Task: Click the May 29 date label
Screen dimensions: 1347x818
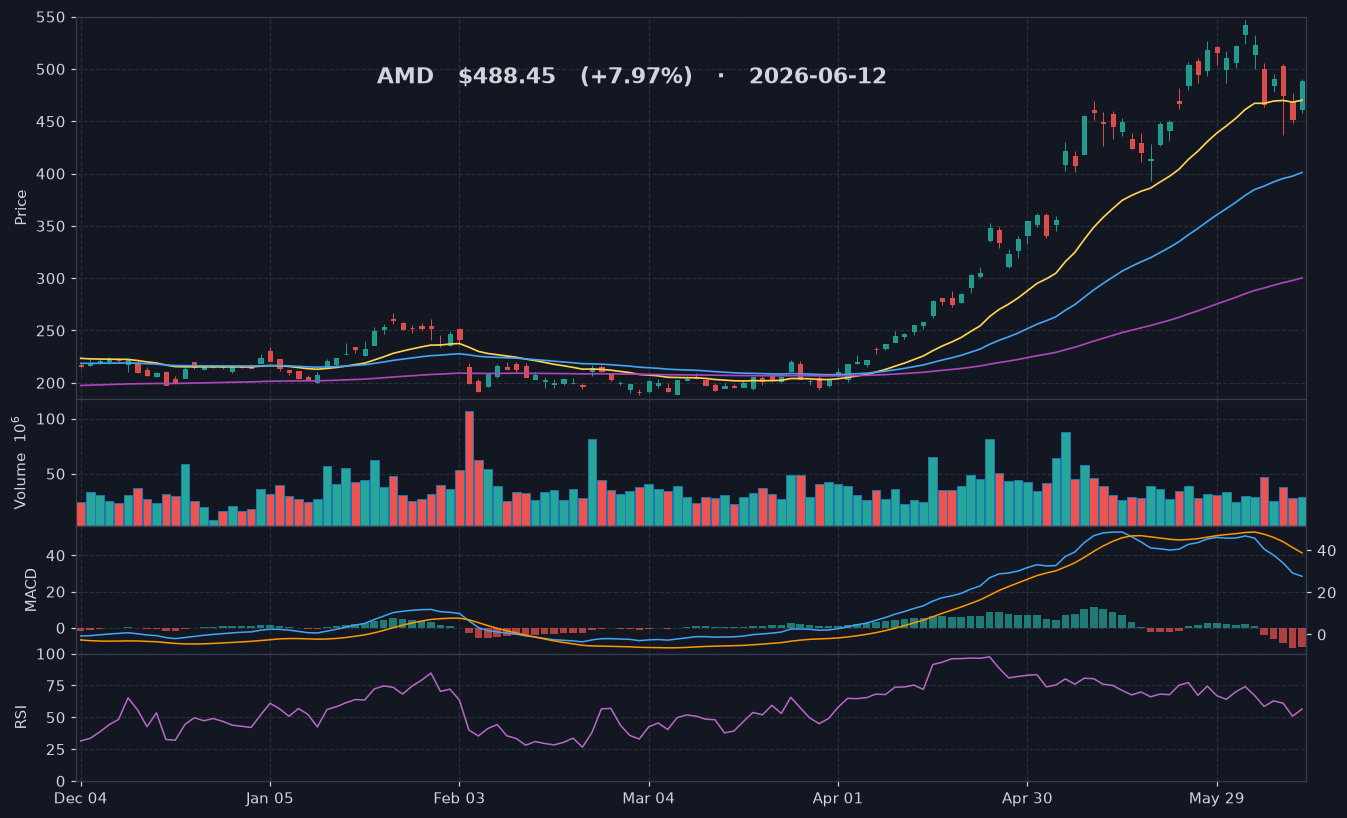Action: [1217, 799]
